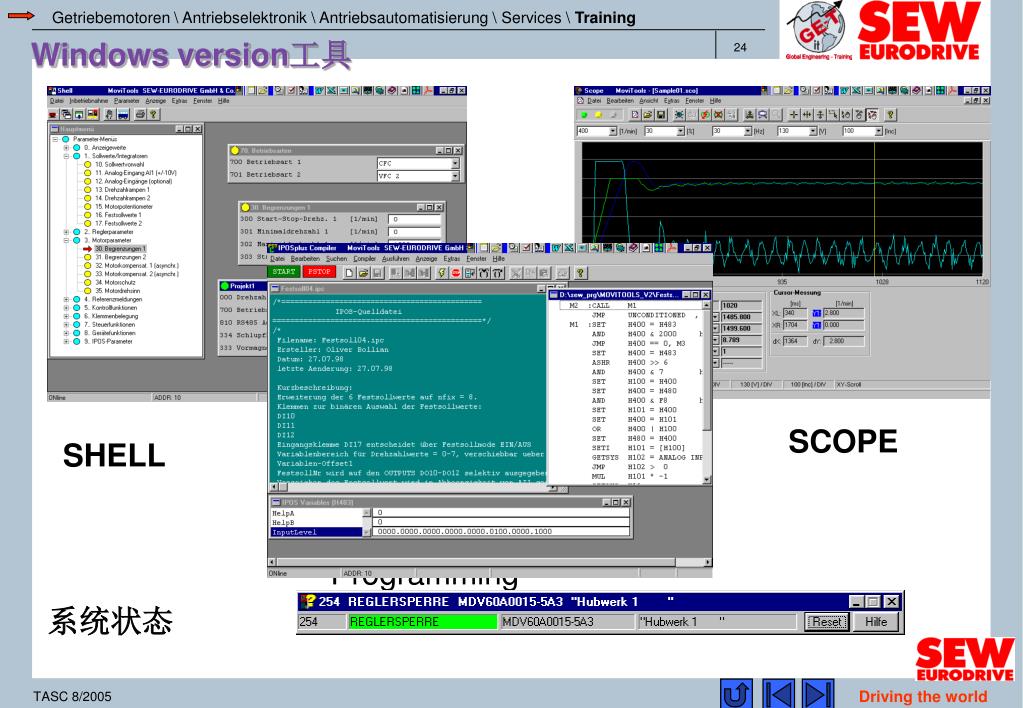The image size is (1023, 708).
Task: Click the vertical scrollbar of the assembler listing window
Action: [707, 392]
